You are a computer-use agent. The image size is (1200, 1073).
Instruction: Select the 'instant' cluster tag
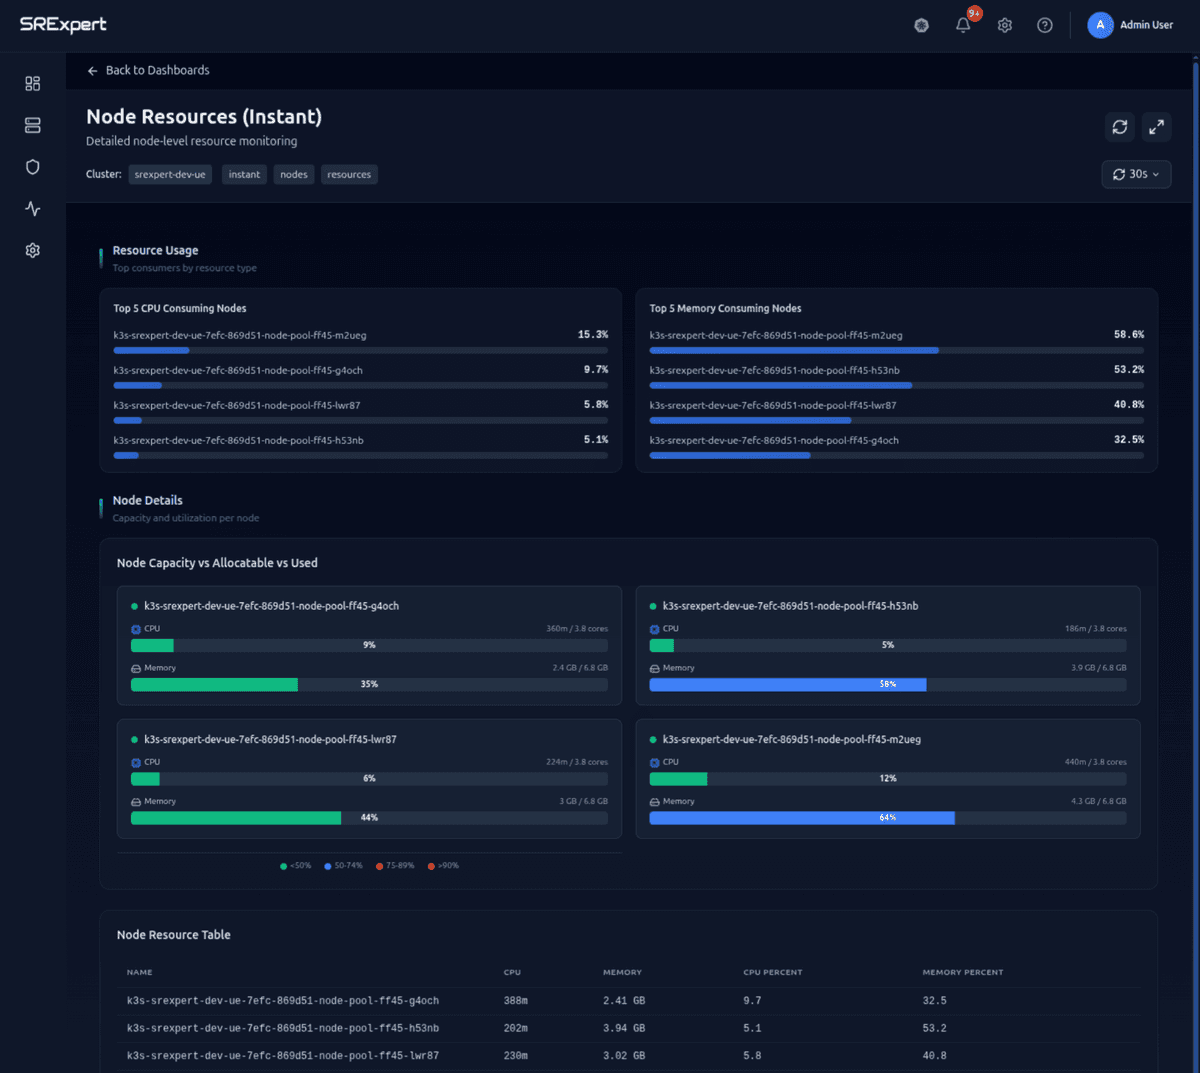point(244,174)
